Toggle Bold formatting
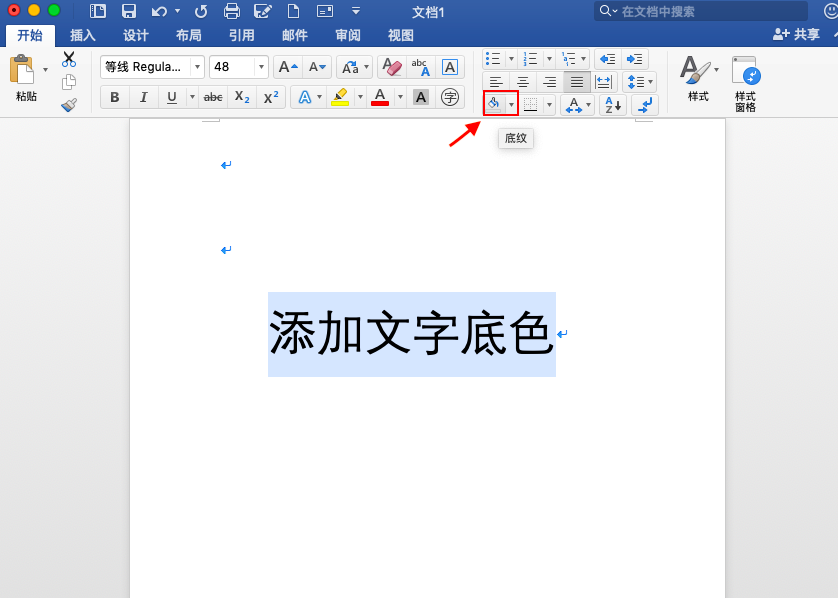The image size is (838, 598). click(114, 97)
